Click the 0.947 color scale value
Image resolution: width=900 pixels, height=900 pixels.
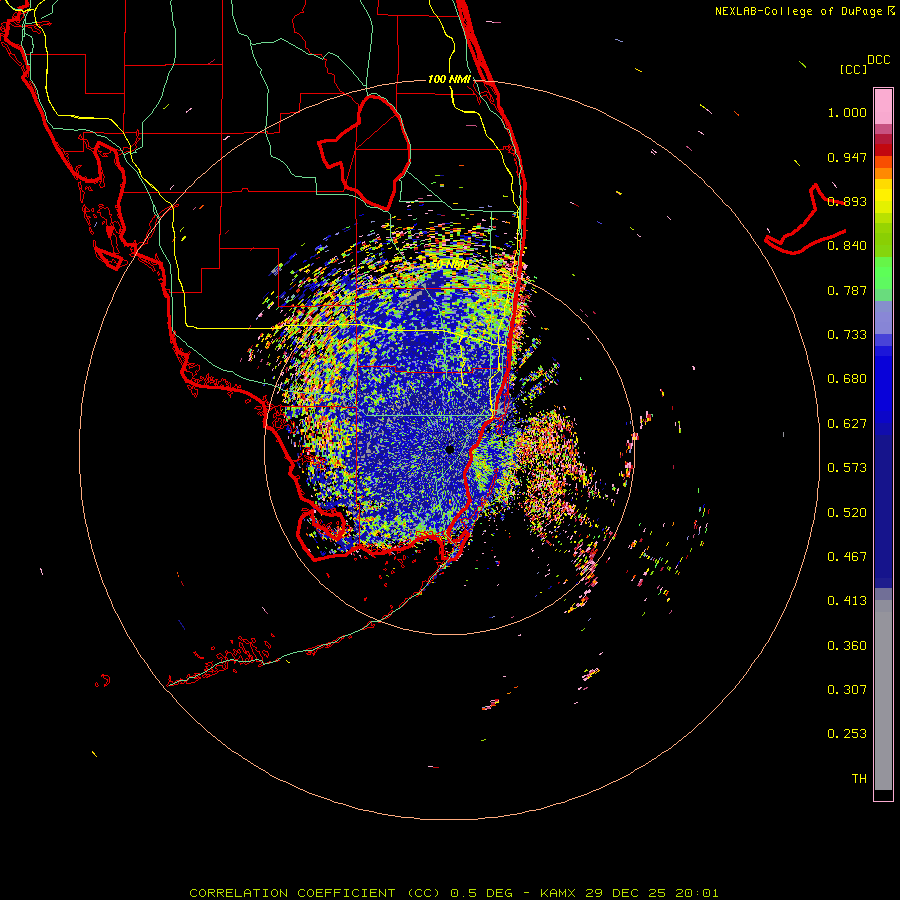847,157
